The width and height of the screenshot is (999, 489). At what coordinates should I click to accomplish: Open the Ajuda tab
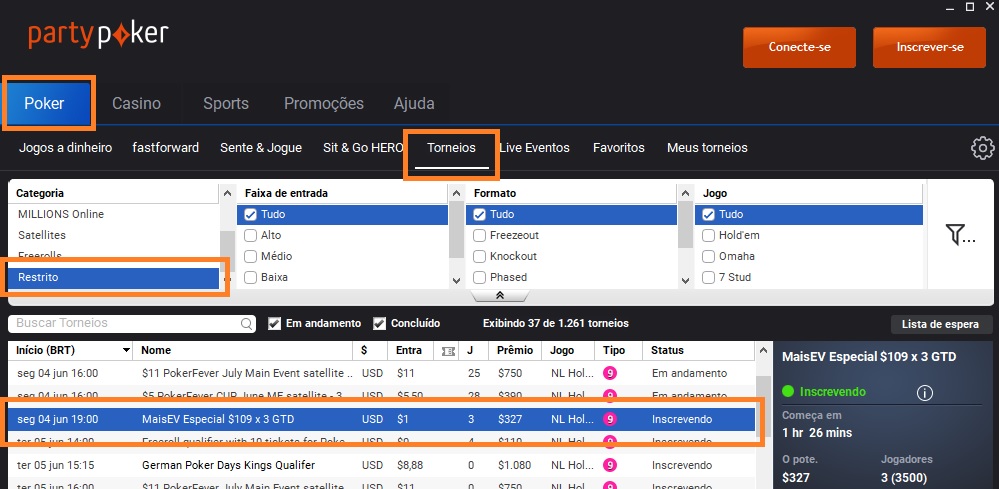point(414,103)
